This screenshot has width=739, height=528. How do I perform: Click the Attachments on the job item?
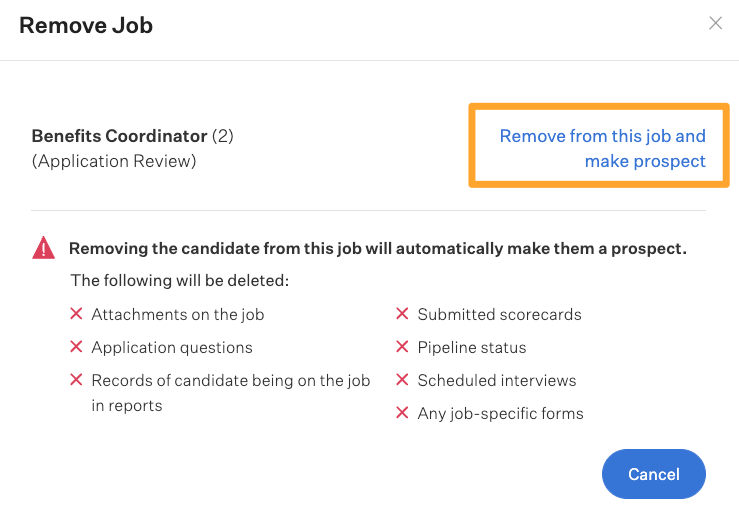pos(178,314)
